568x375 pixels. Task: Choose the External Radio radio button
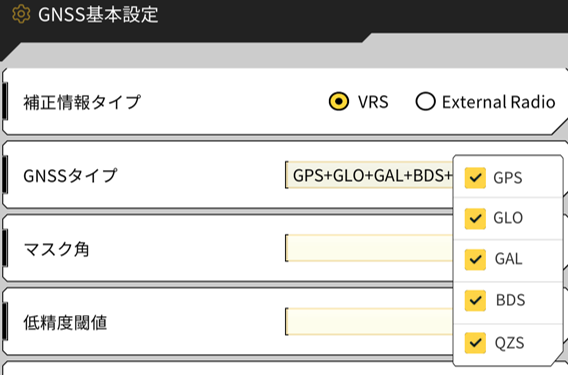[425, 101]
